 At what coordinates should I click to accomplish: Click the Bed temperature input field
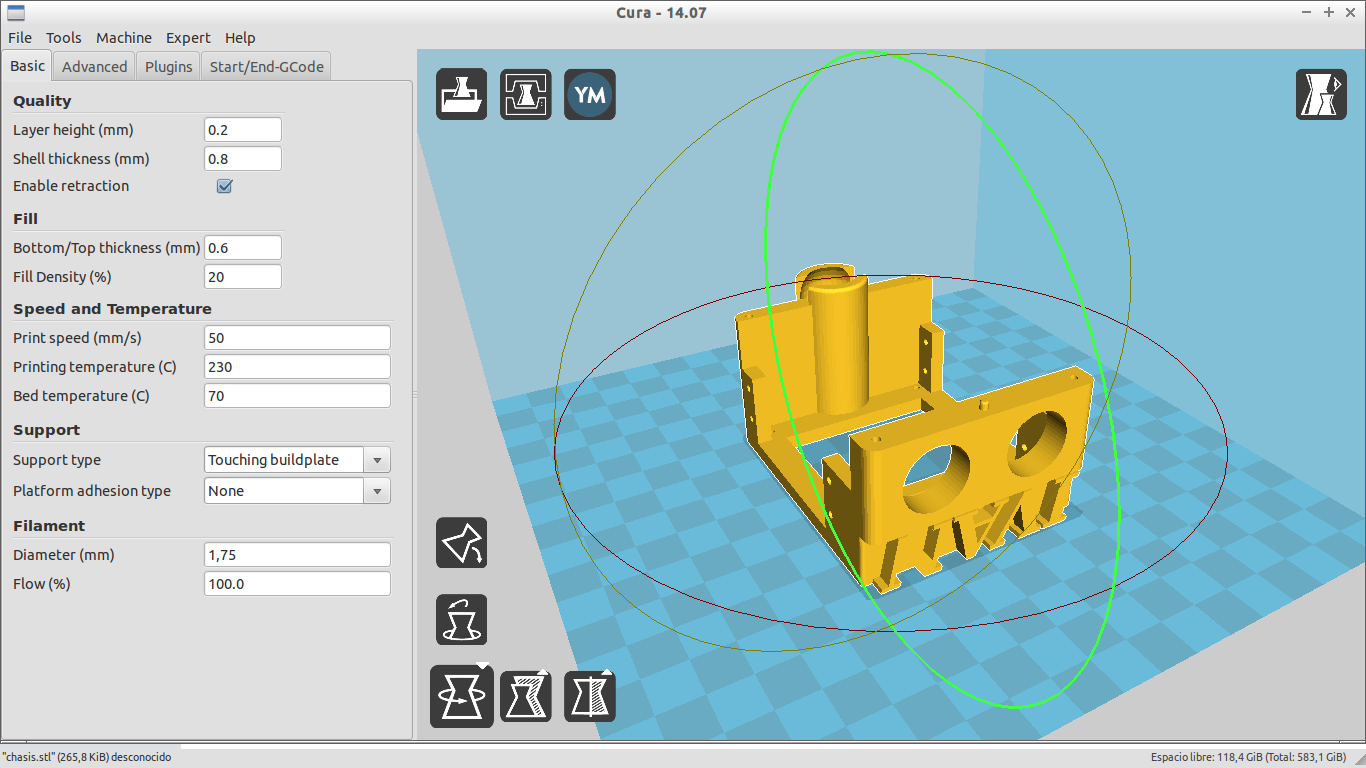coord(297,396)
